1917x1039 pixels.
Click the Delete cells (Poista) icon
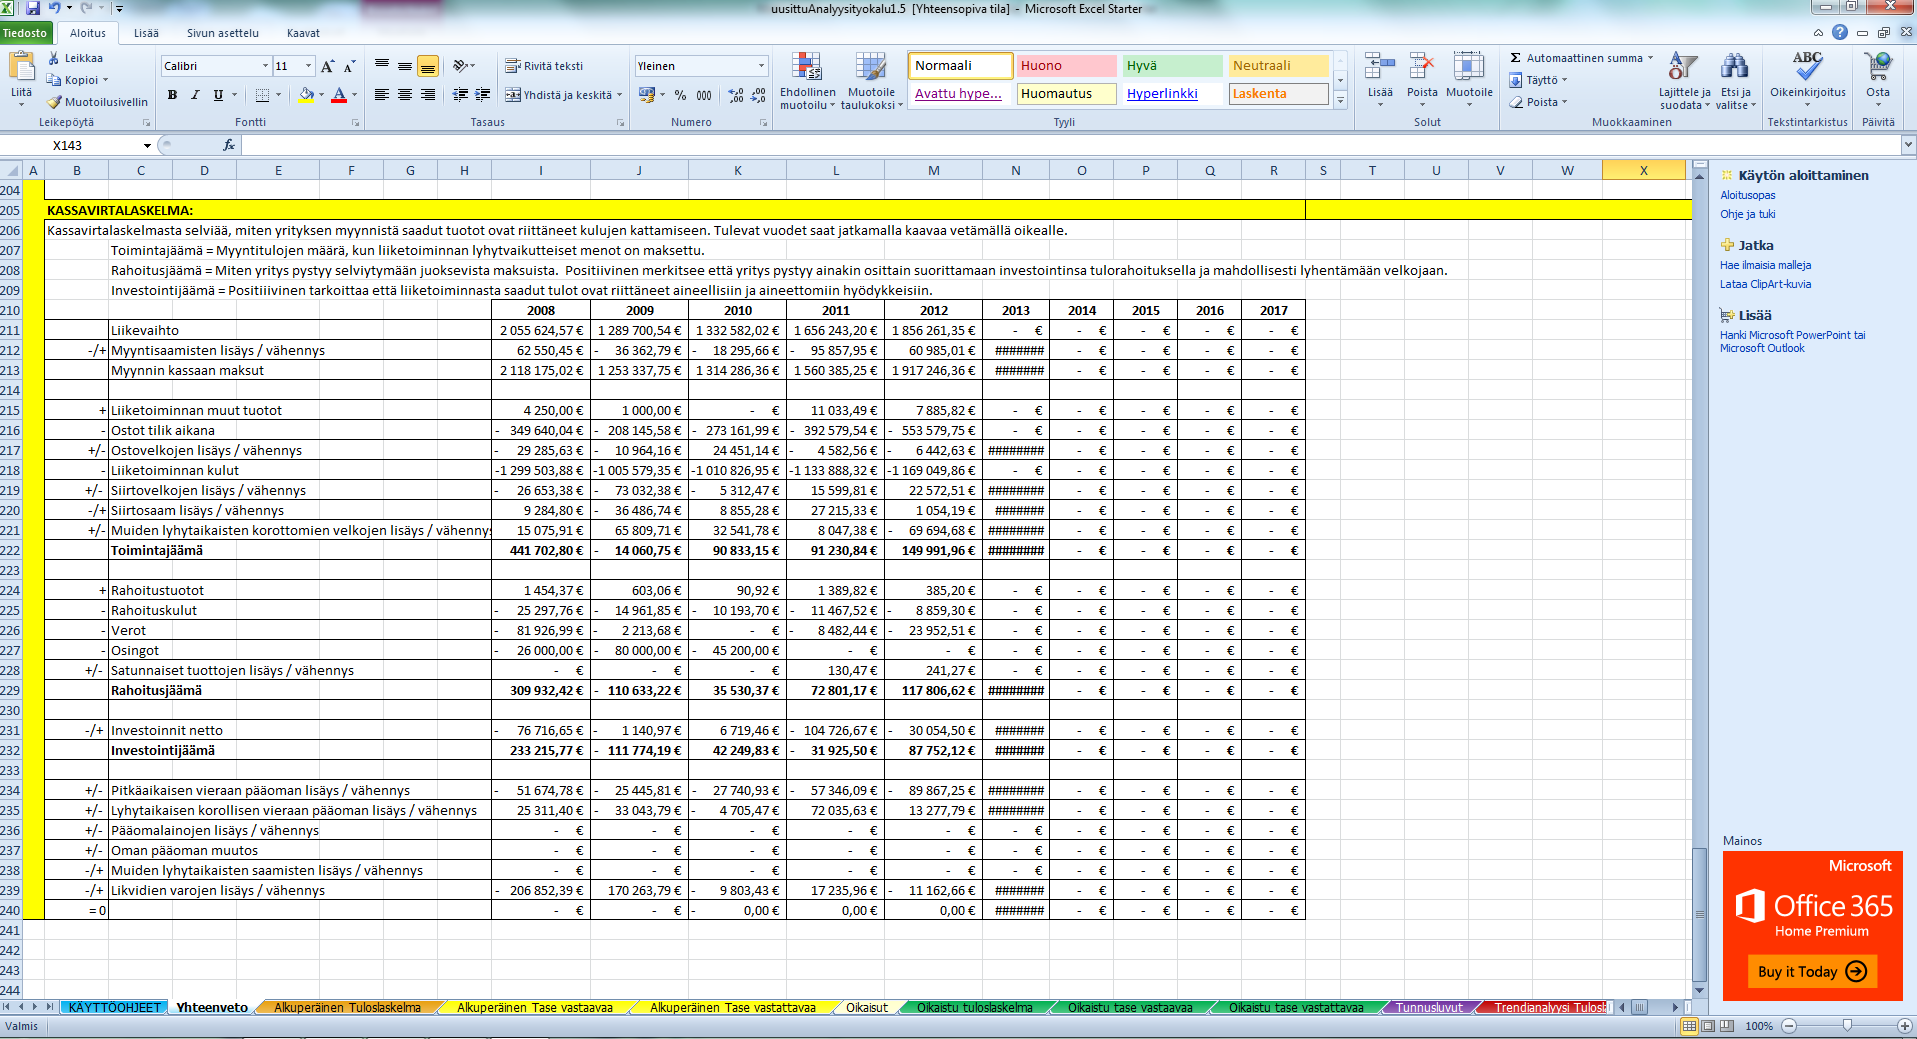[x=1422, y=68]
